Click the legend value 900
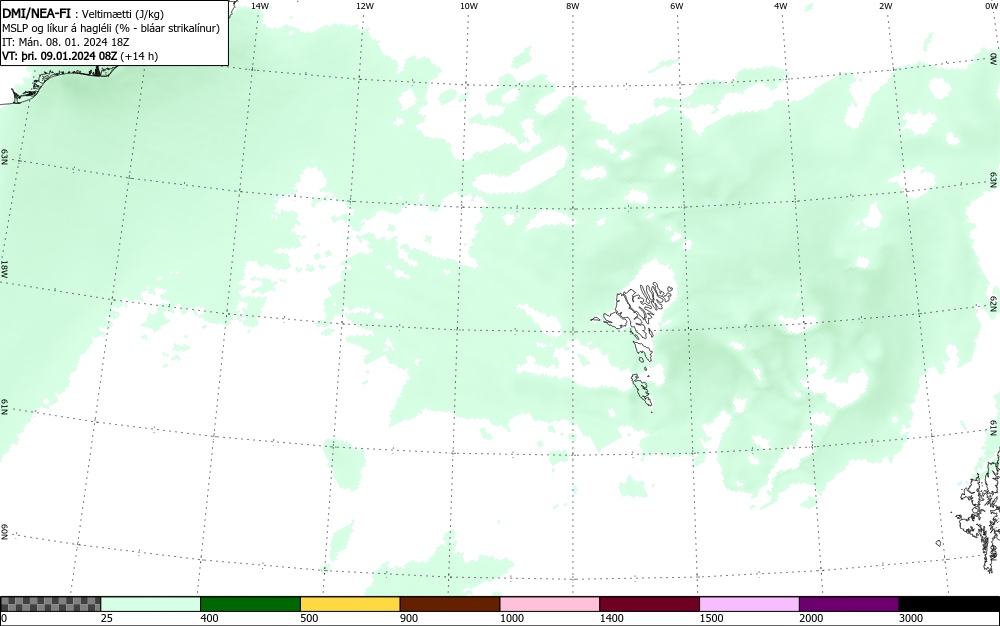The image size is (1000, 626). (x=409, y=618)
